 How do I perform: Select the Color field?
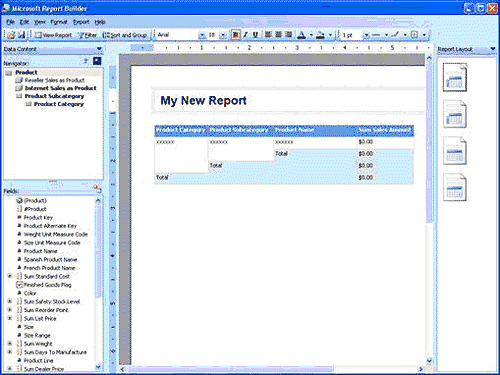30,293
